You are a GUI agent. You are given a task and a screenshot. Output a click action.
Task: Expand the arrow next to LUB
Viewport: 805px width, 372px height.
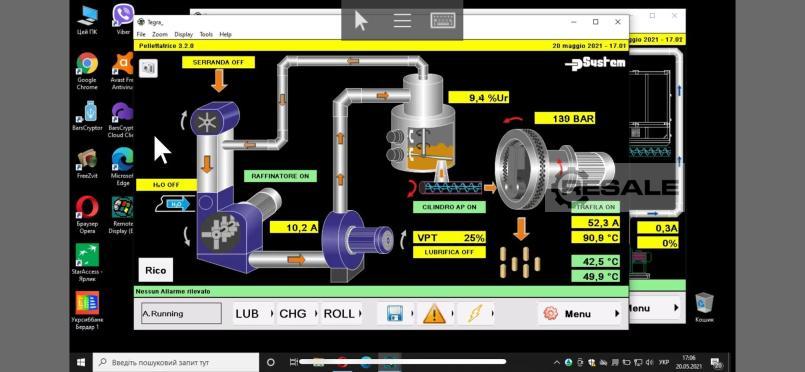tap(271, 314)
